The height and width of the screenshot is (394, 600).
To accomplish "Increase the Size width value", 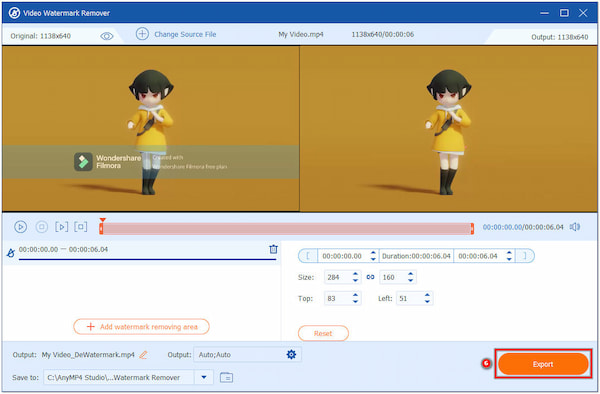I will (x=355, y=274).
